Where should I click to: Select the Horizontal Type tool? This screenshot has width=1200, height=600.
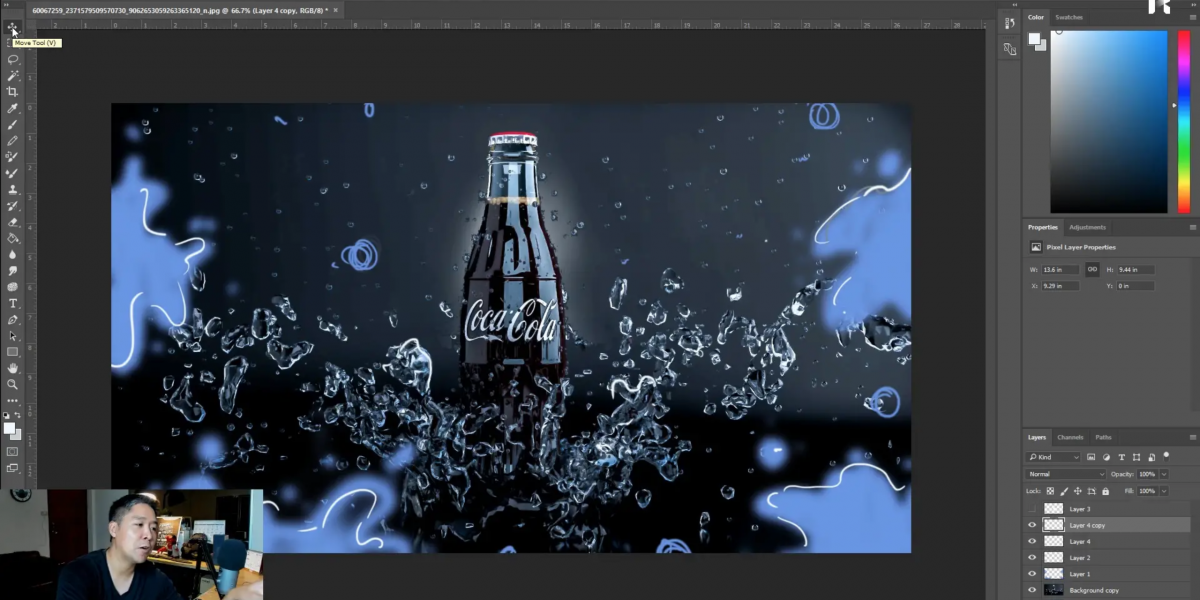click(x=13, y=303)
